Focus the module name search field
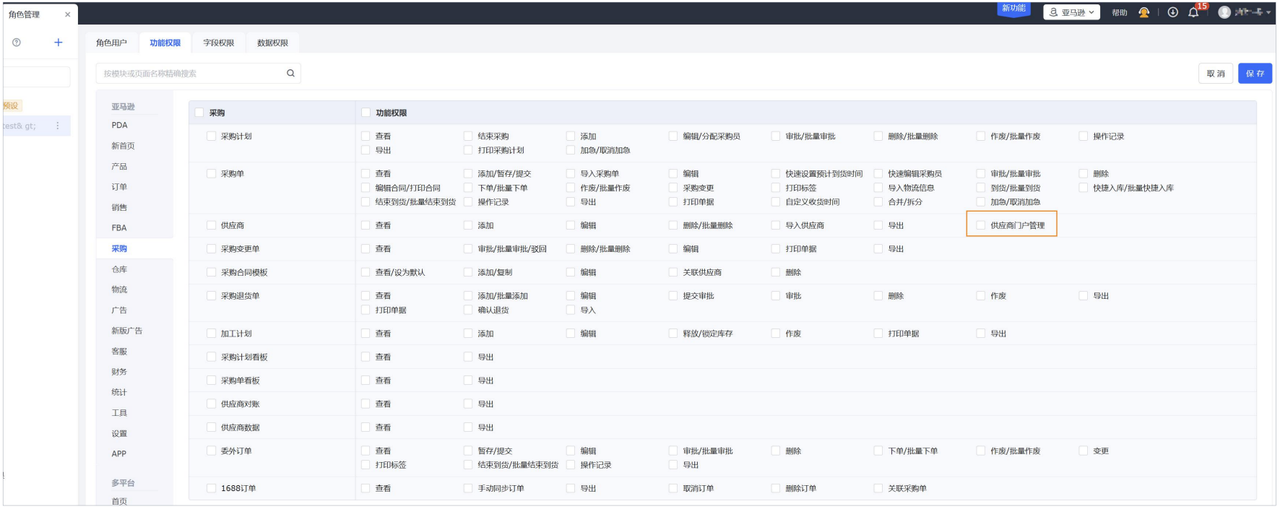1280x509 pixels. click(190, 73)
